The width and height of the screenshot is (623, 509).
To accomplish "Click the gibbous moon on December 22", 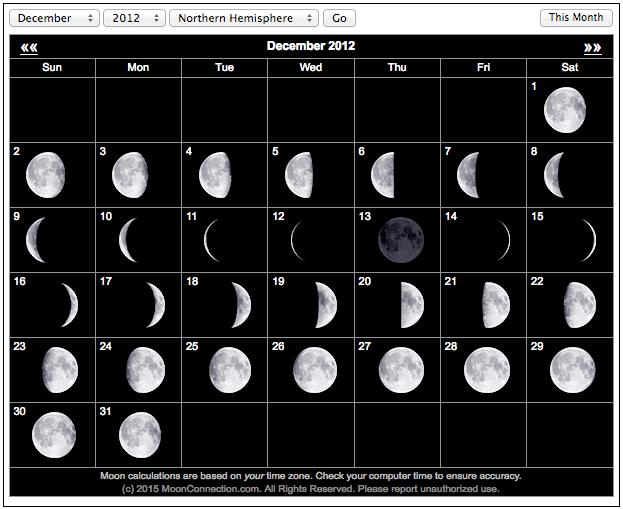I will [x=580, y=305].
